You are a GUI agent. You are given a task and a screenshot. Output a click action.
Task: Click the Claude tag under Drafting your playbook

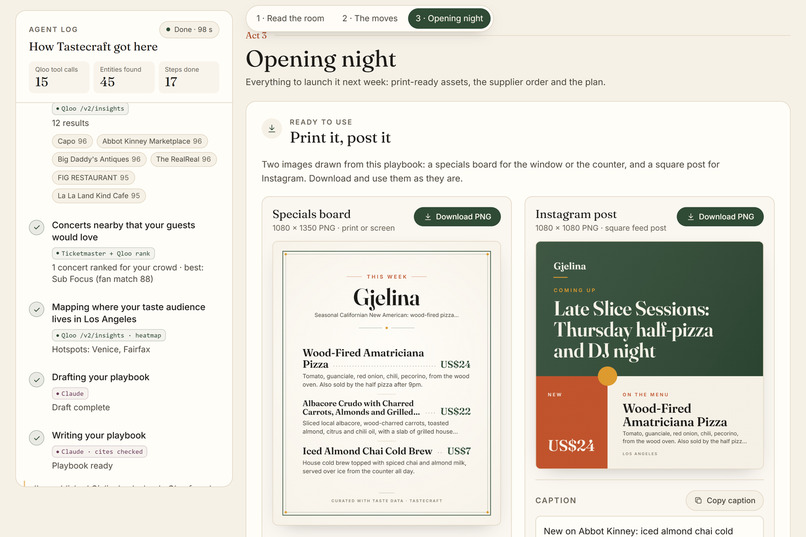(x=70, y=394)
